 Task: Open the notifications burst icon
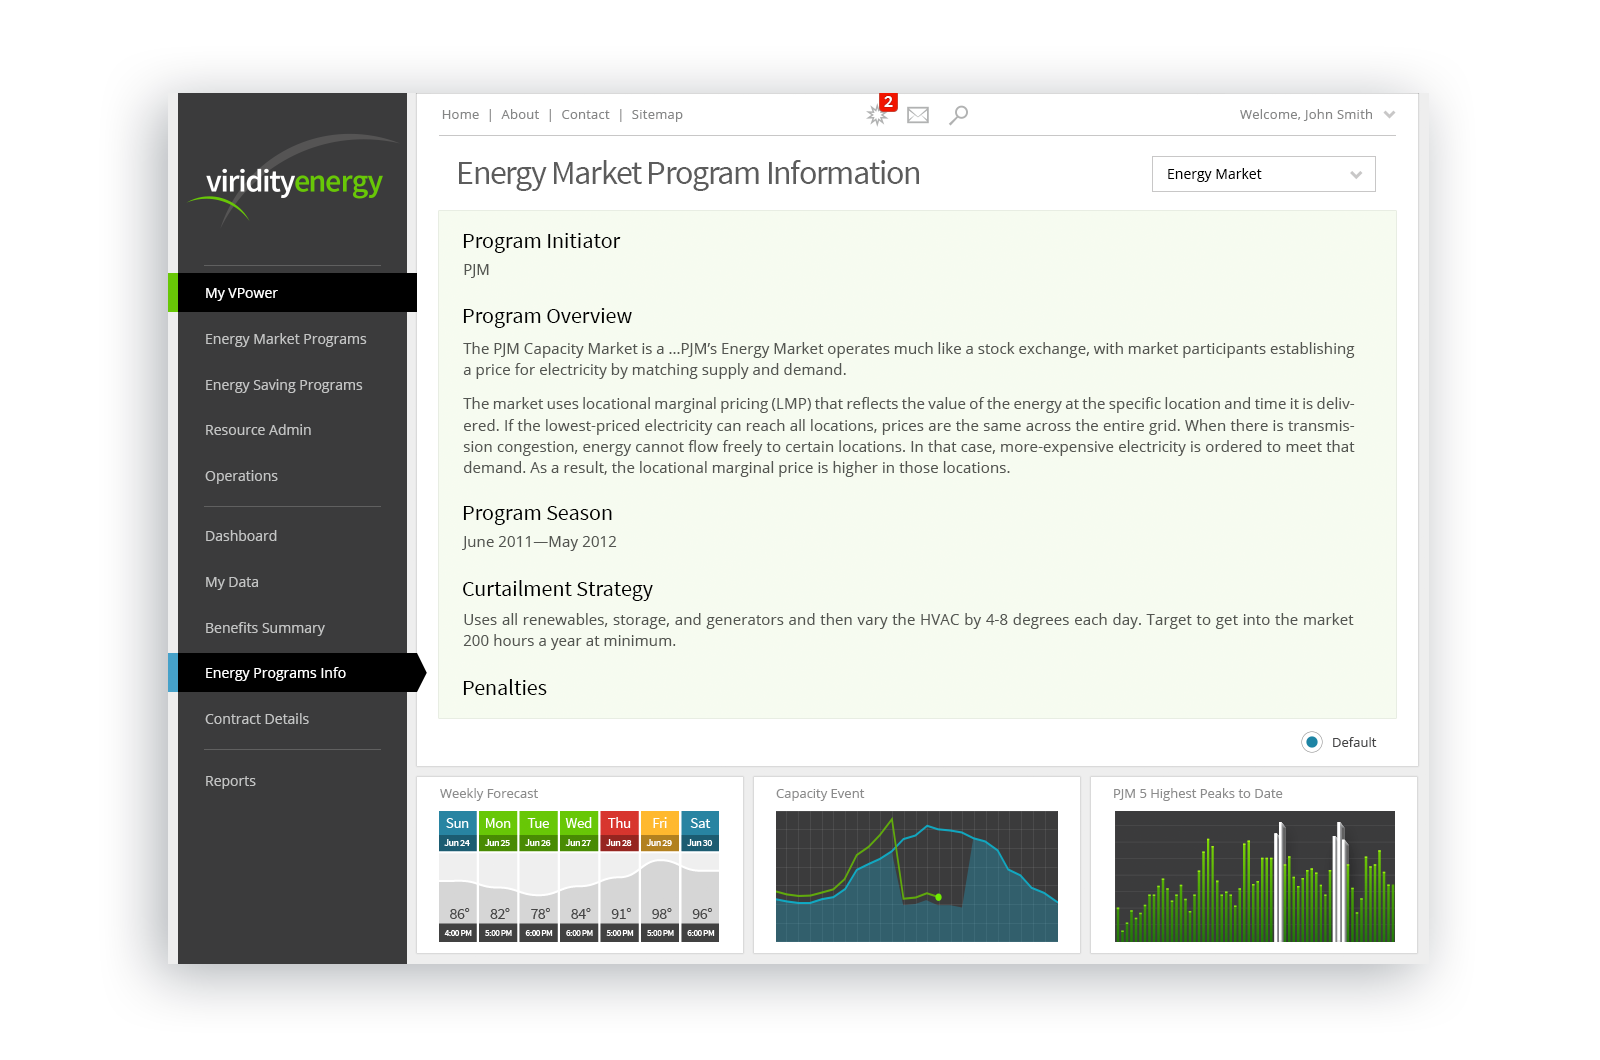877,116
